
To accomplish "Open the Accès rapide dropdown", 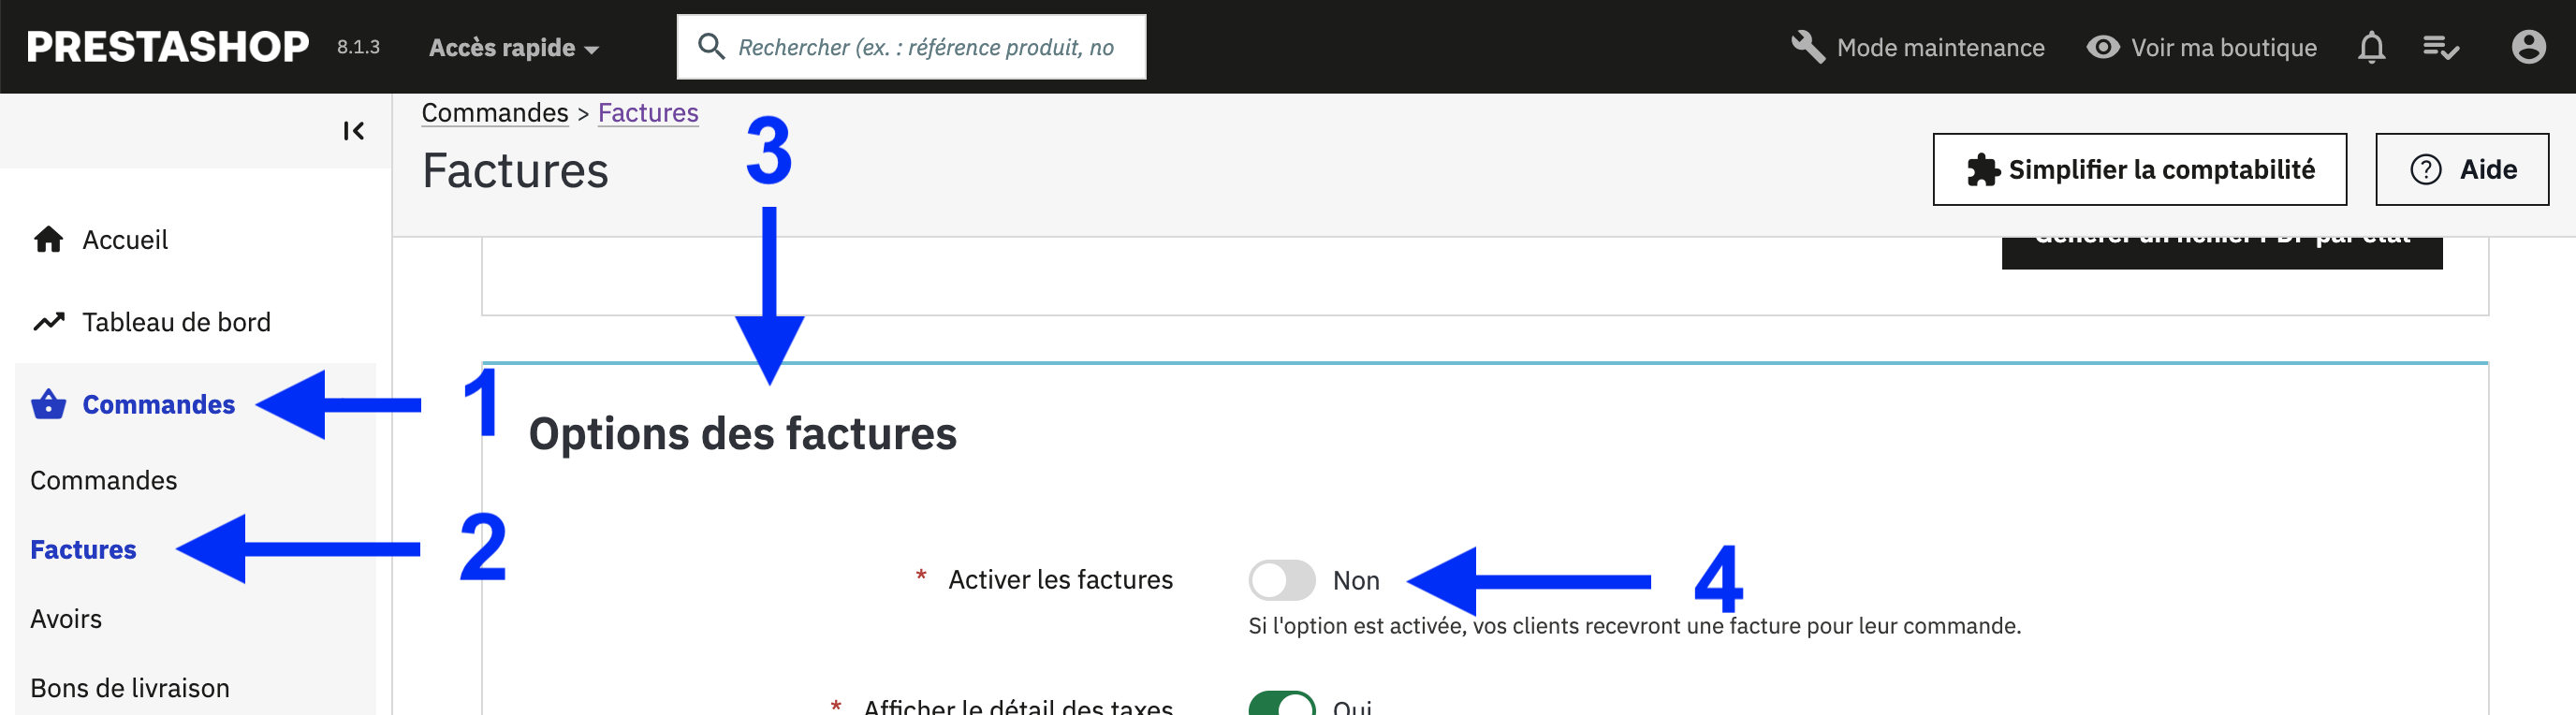I will coord(514,48).
